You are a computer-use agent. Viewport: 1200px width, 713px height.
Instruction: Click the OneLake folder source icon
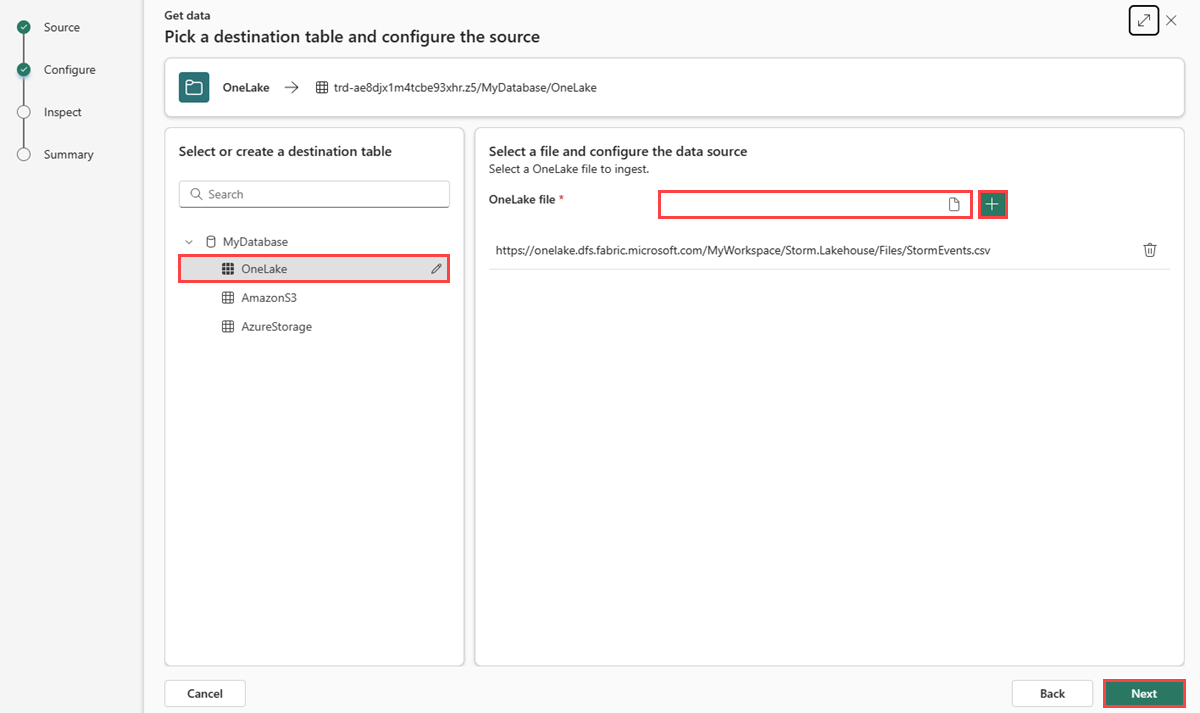pos(194,87)
